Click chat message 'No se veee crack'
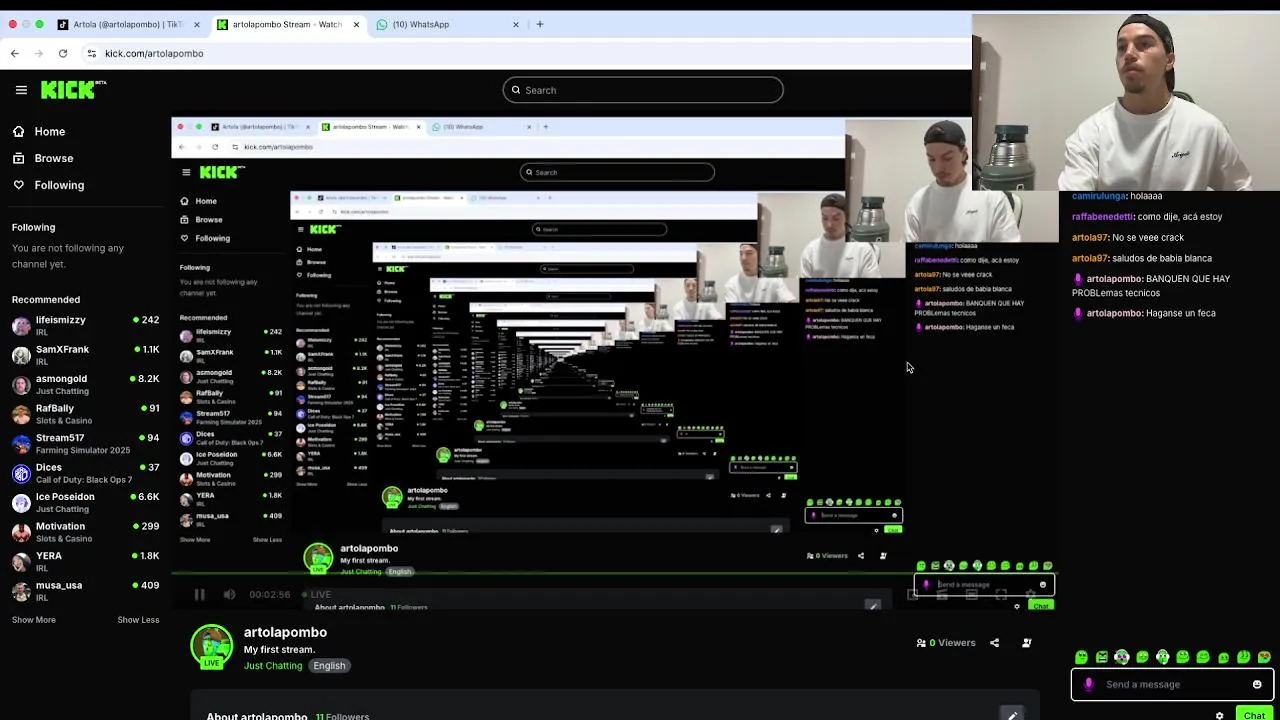This screenshot has width=1280, height=720. coord(1148,238)
